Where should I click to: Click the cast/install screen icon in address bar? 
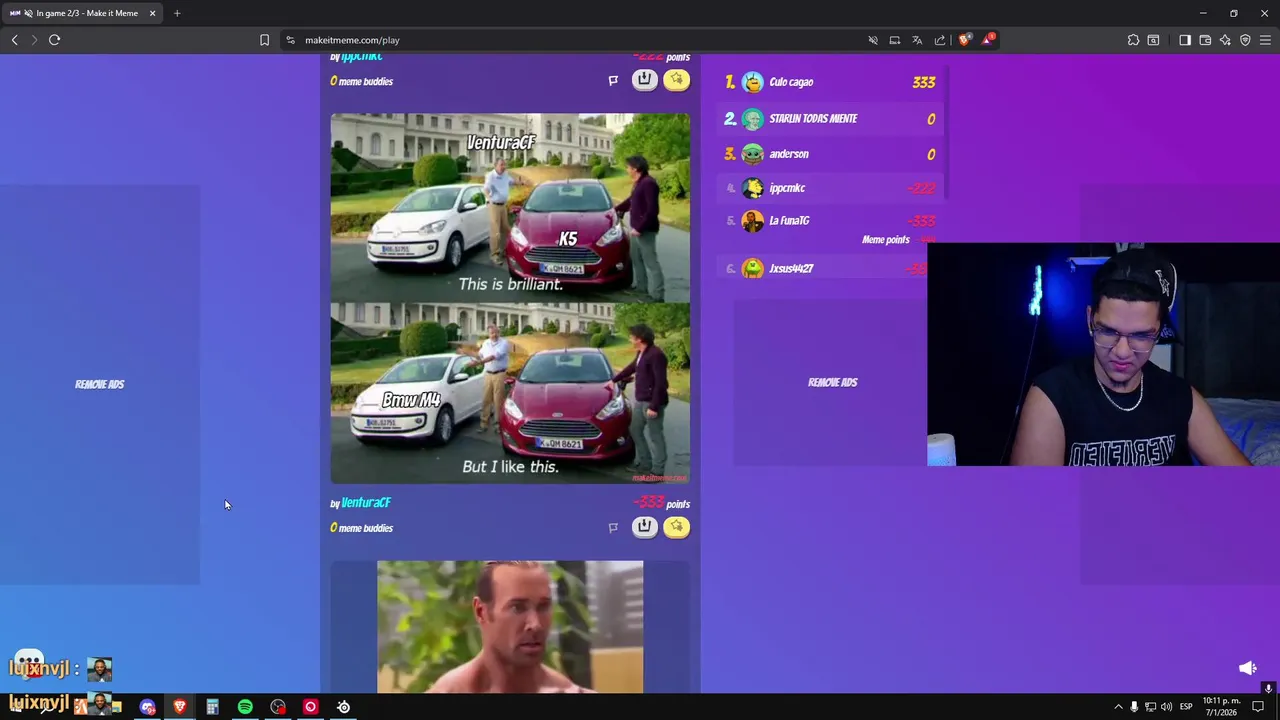point(895,40)
